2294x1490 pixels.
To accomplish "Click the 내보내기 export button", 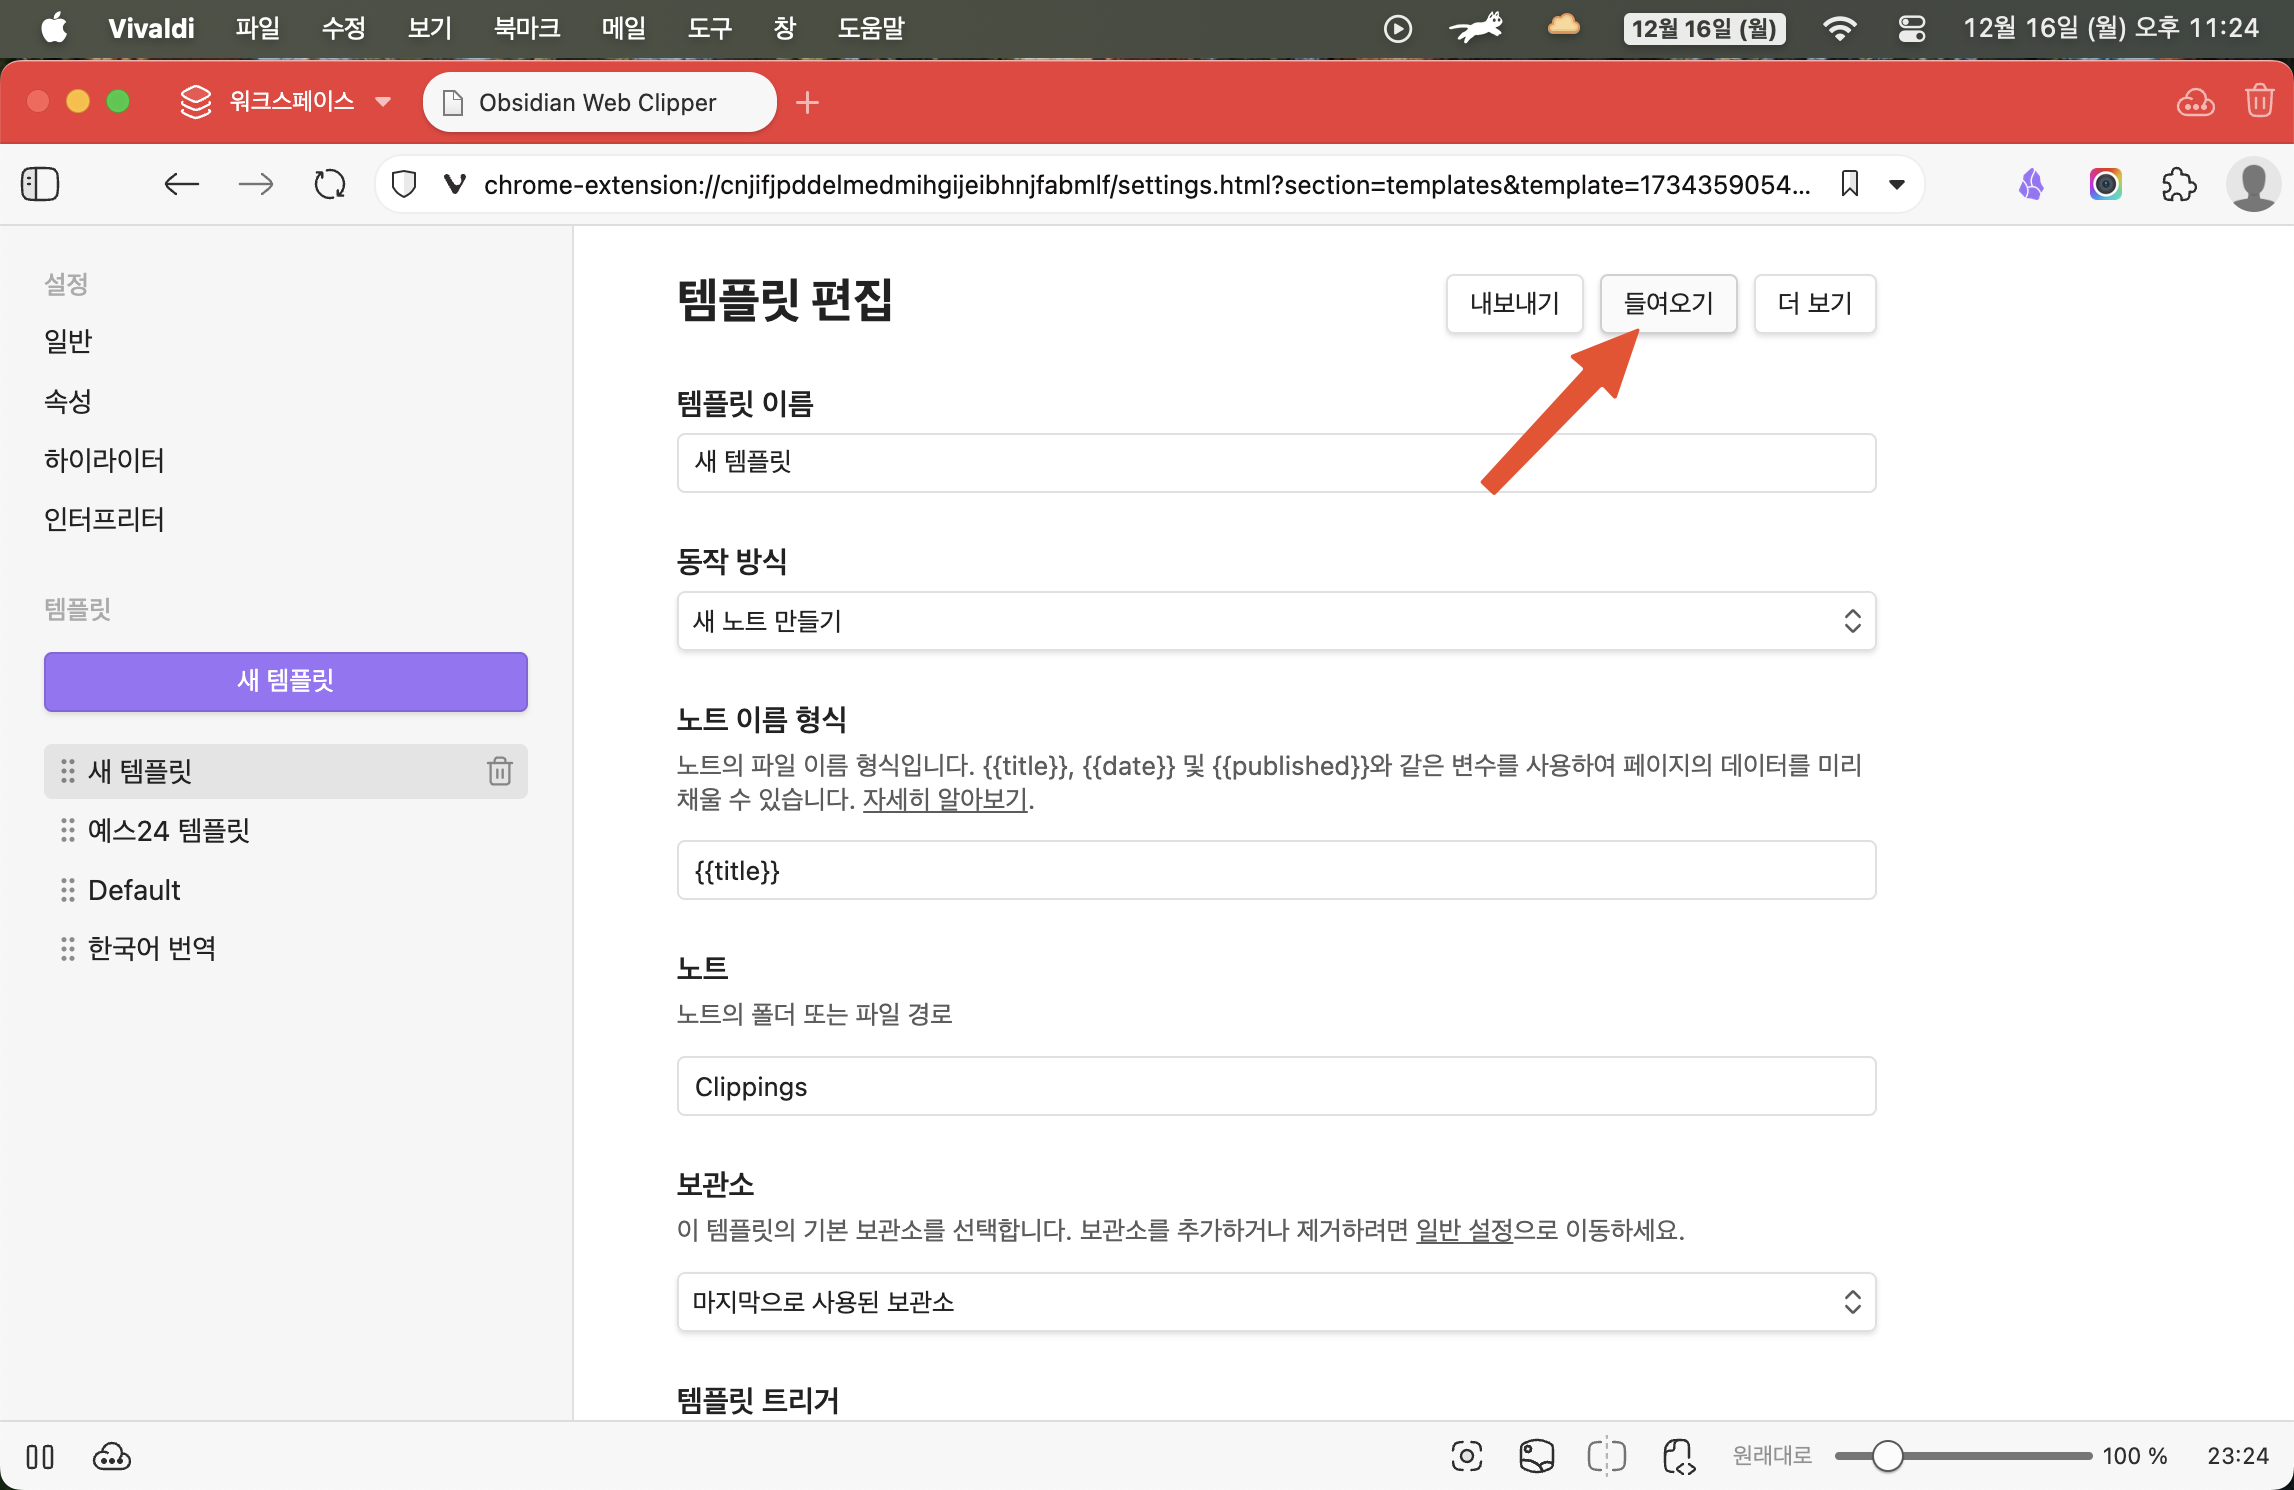I will tap(1514, 303).
